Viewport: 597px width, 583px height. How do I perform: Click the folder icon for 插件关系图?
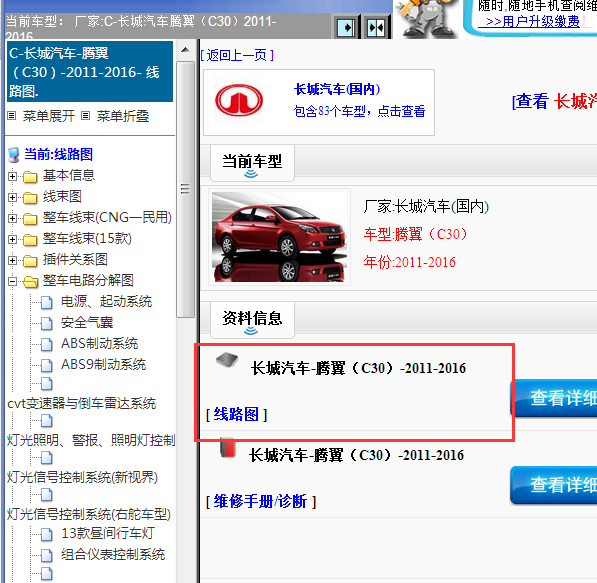[x=30, y=260]
